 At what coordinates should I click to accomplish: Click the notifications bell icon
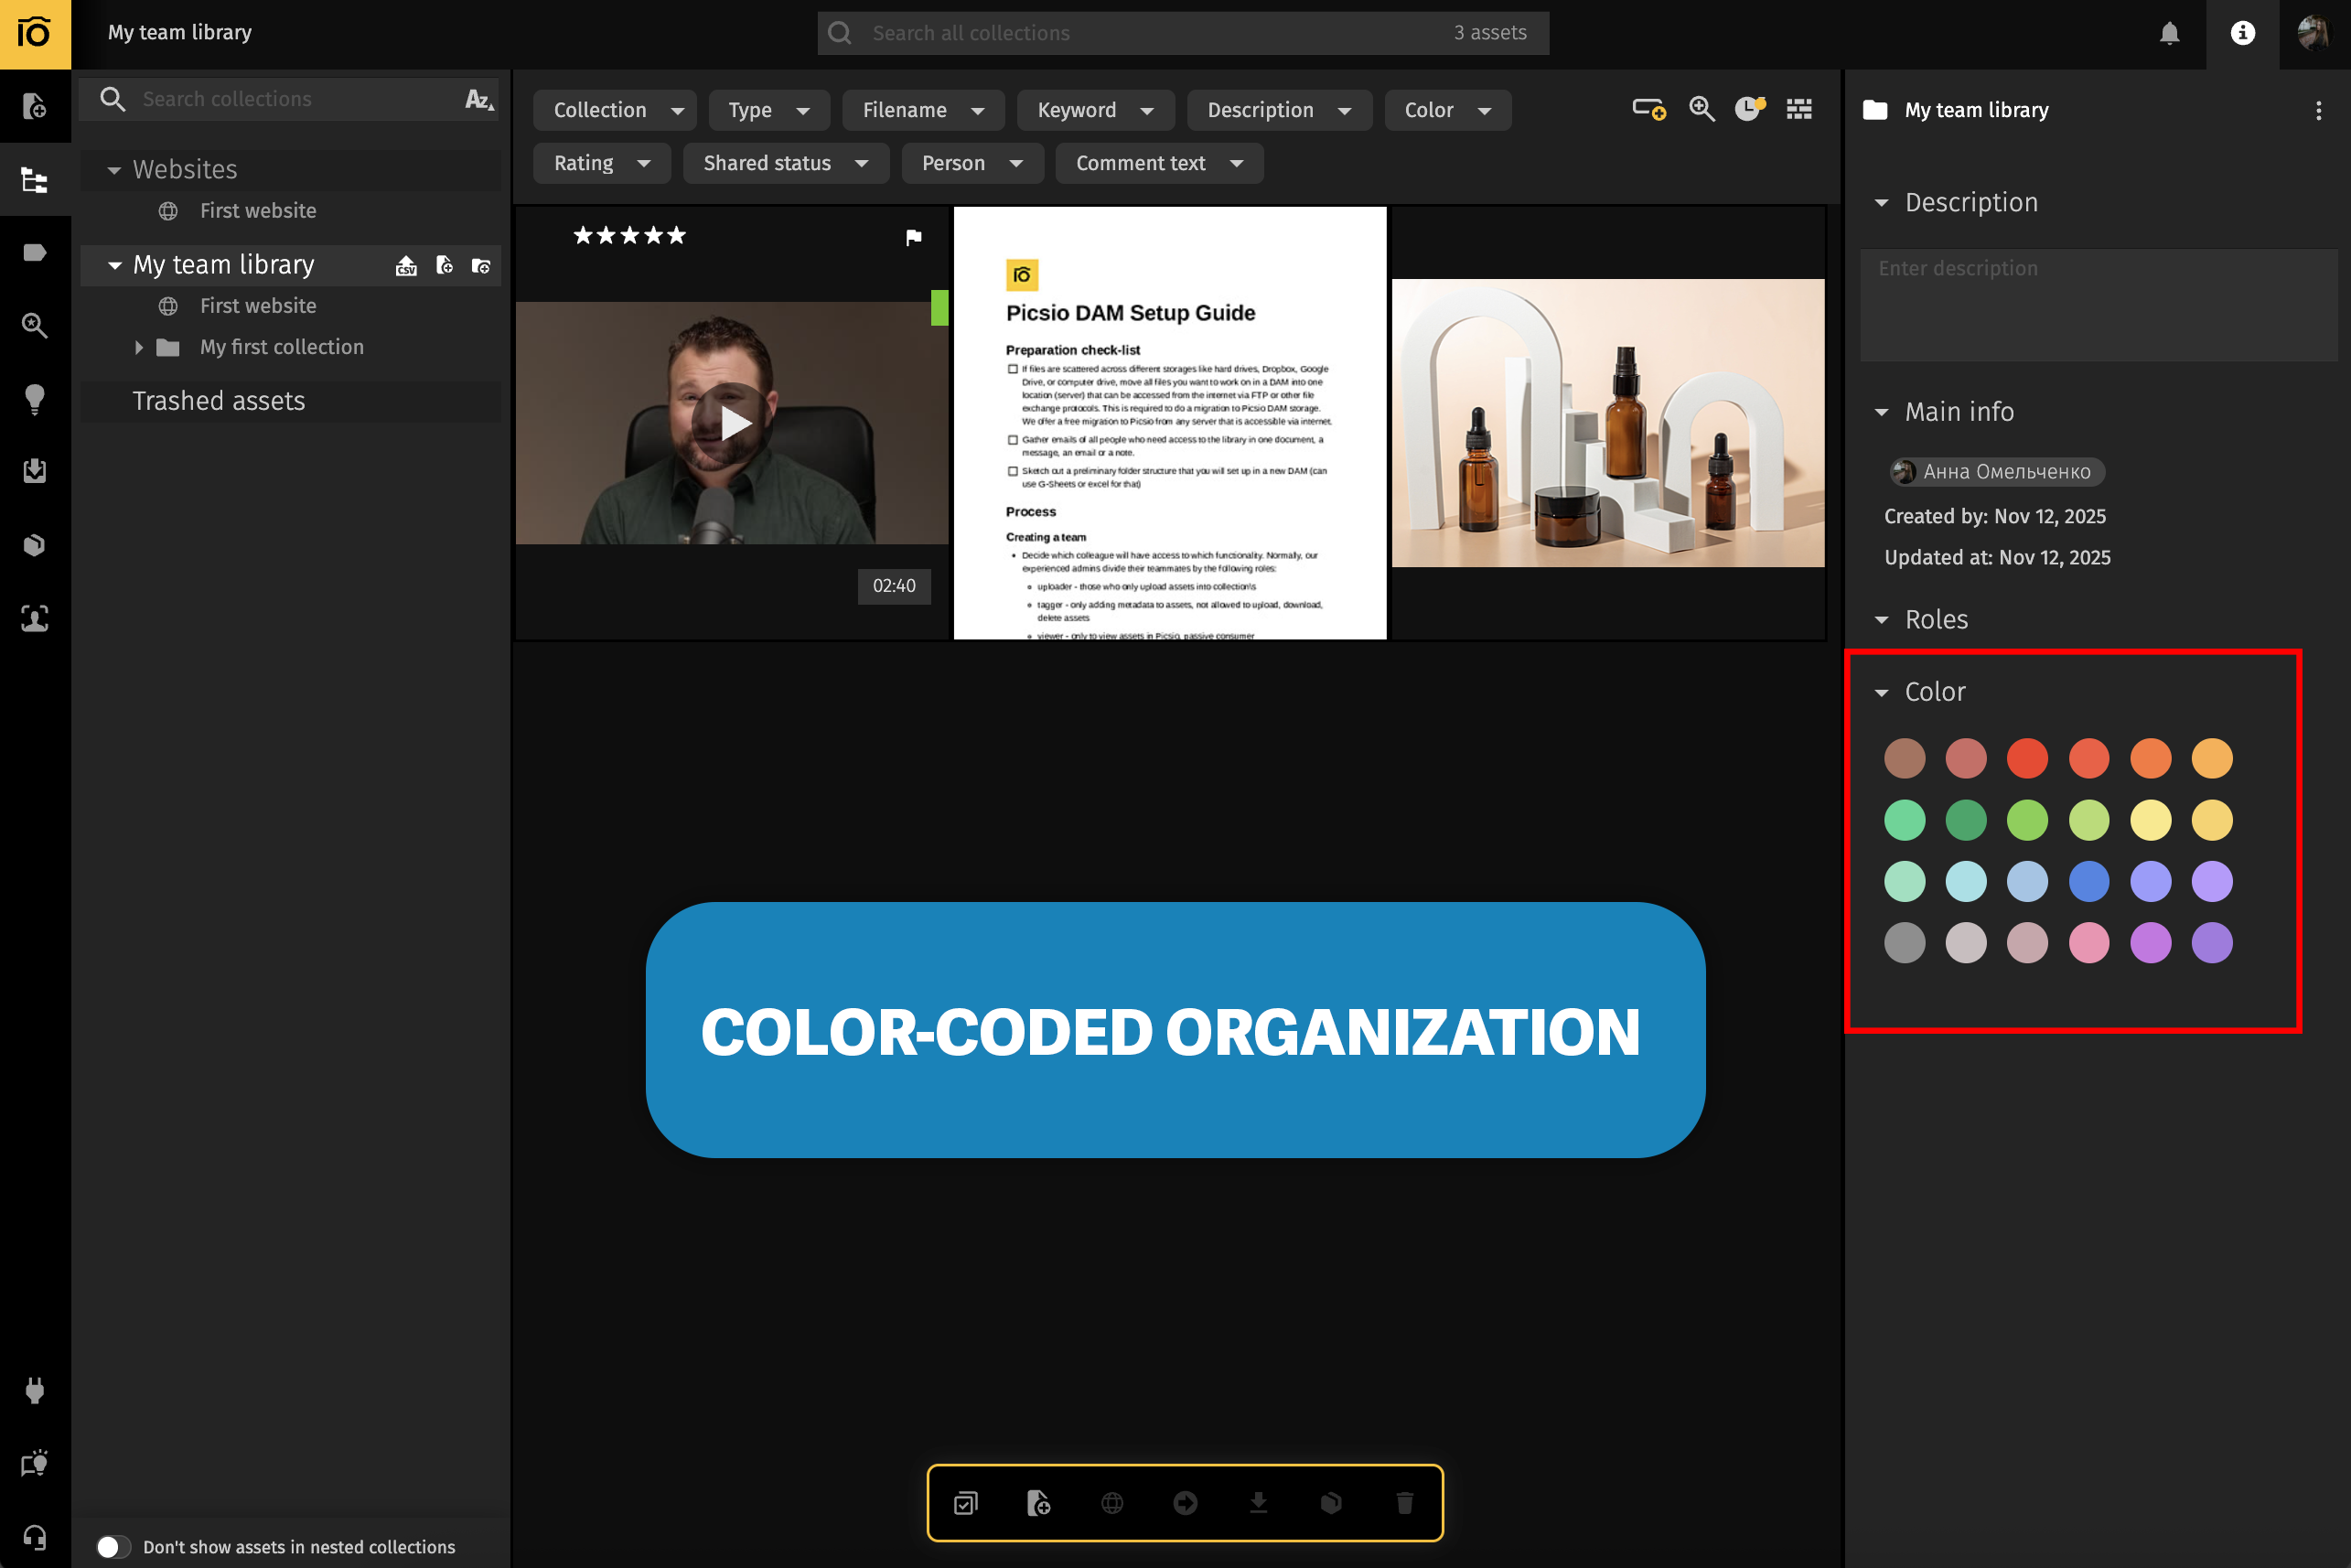click(2168, 33)
